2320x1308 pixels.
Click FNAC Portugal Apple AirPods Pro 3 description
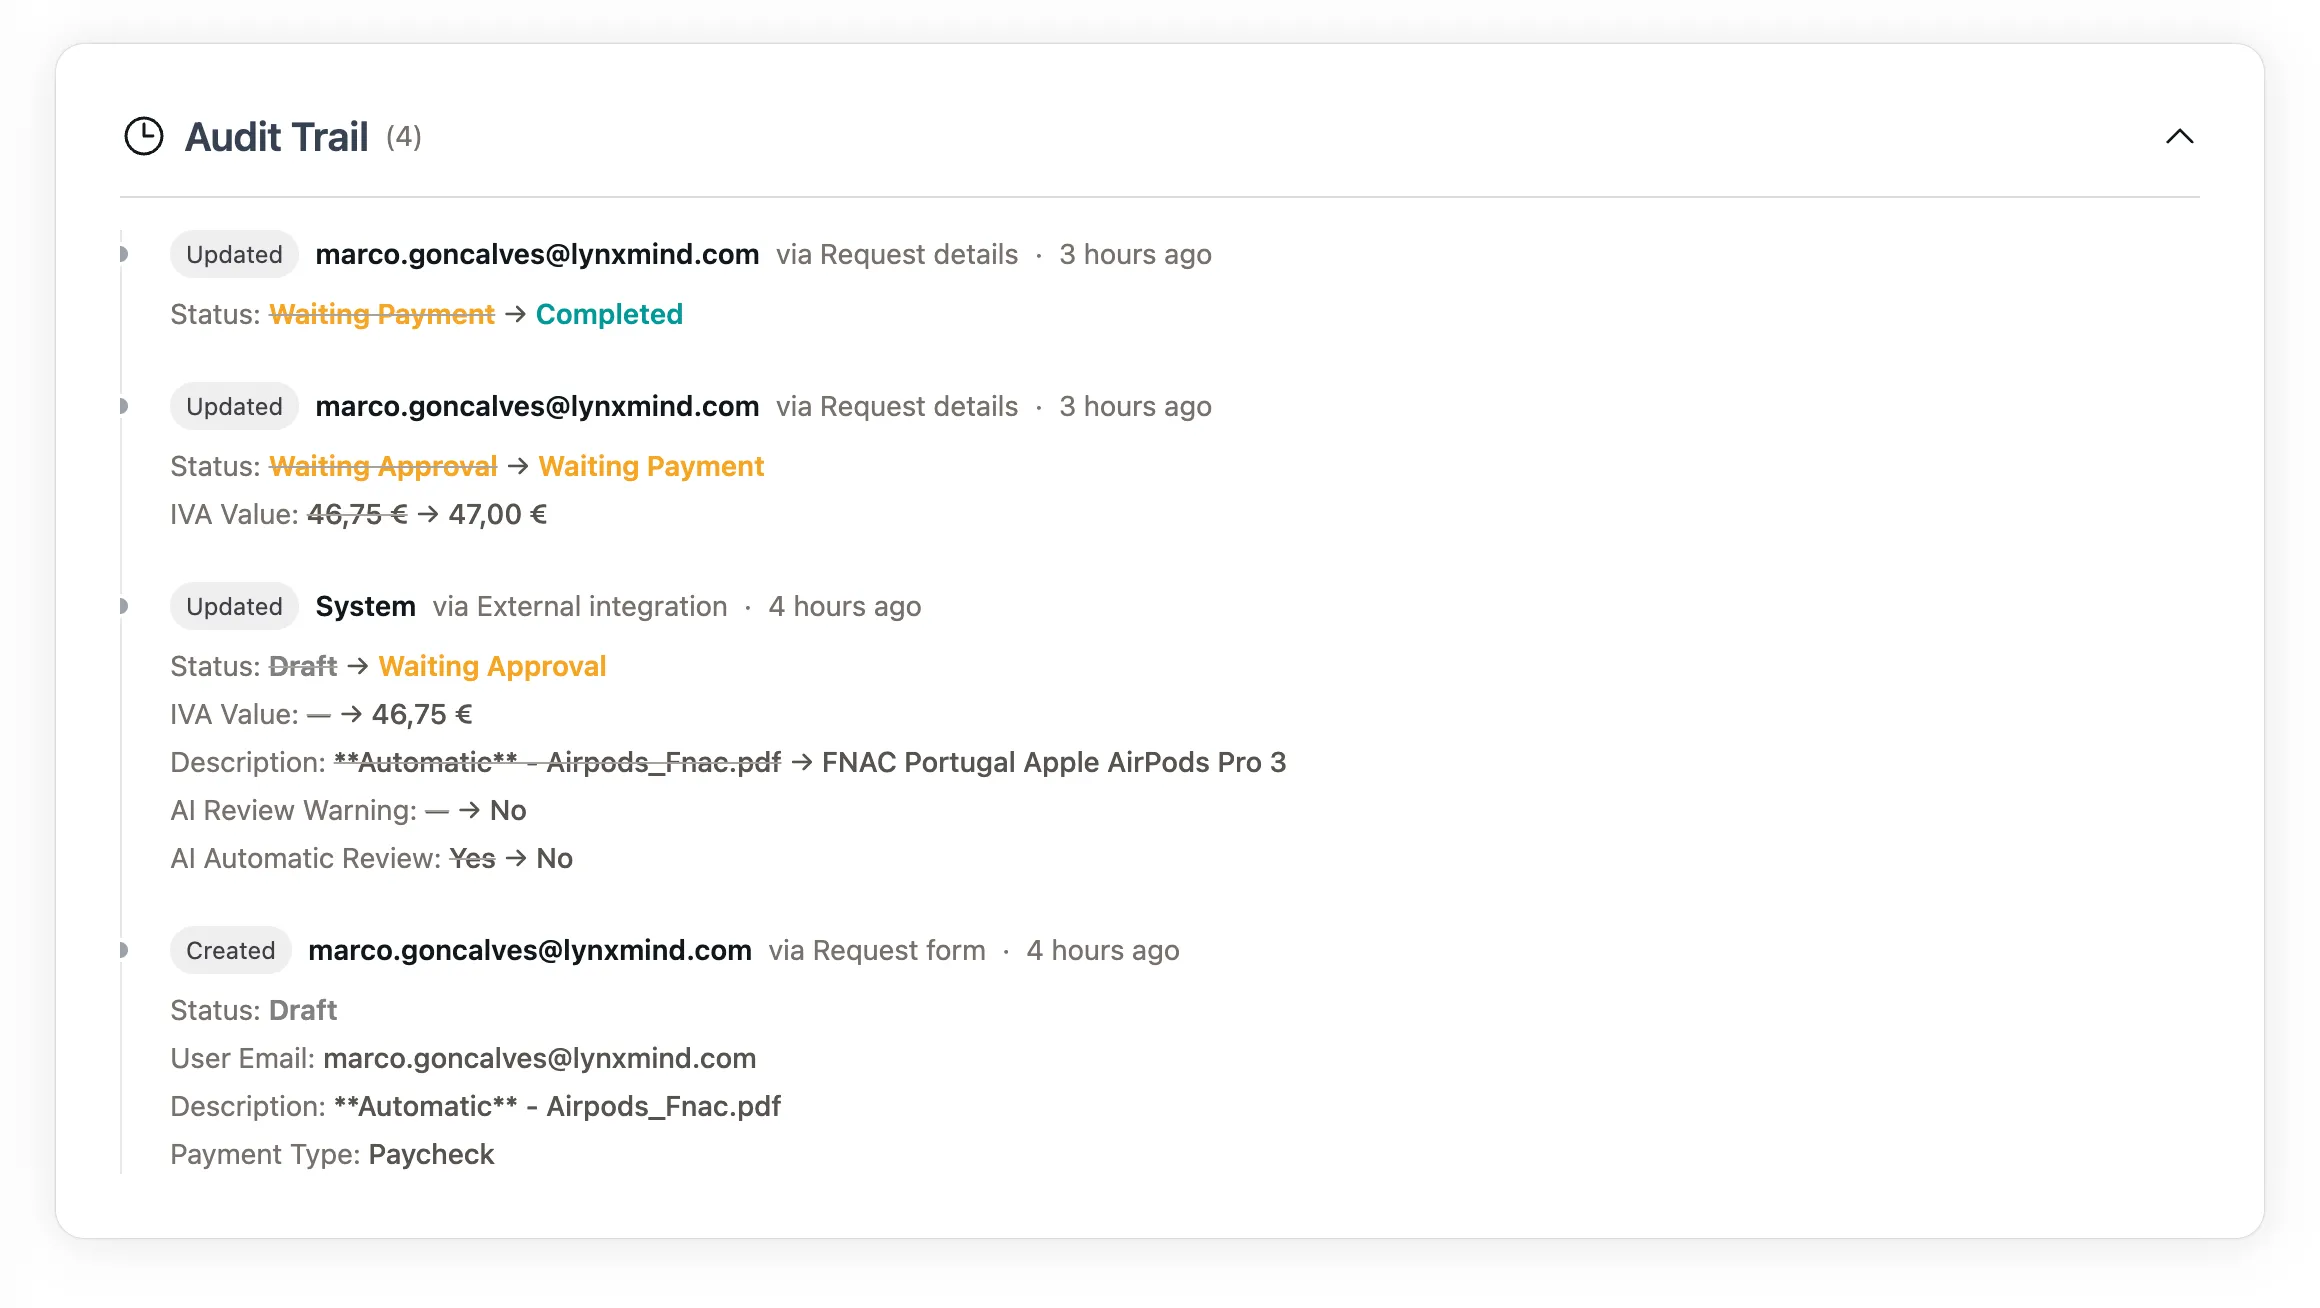(1054, 763)
